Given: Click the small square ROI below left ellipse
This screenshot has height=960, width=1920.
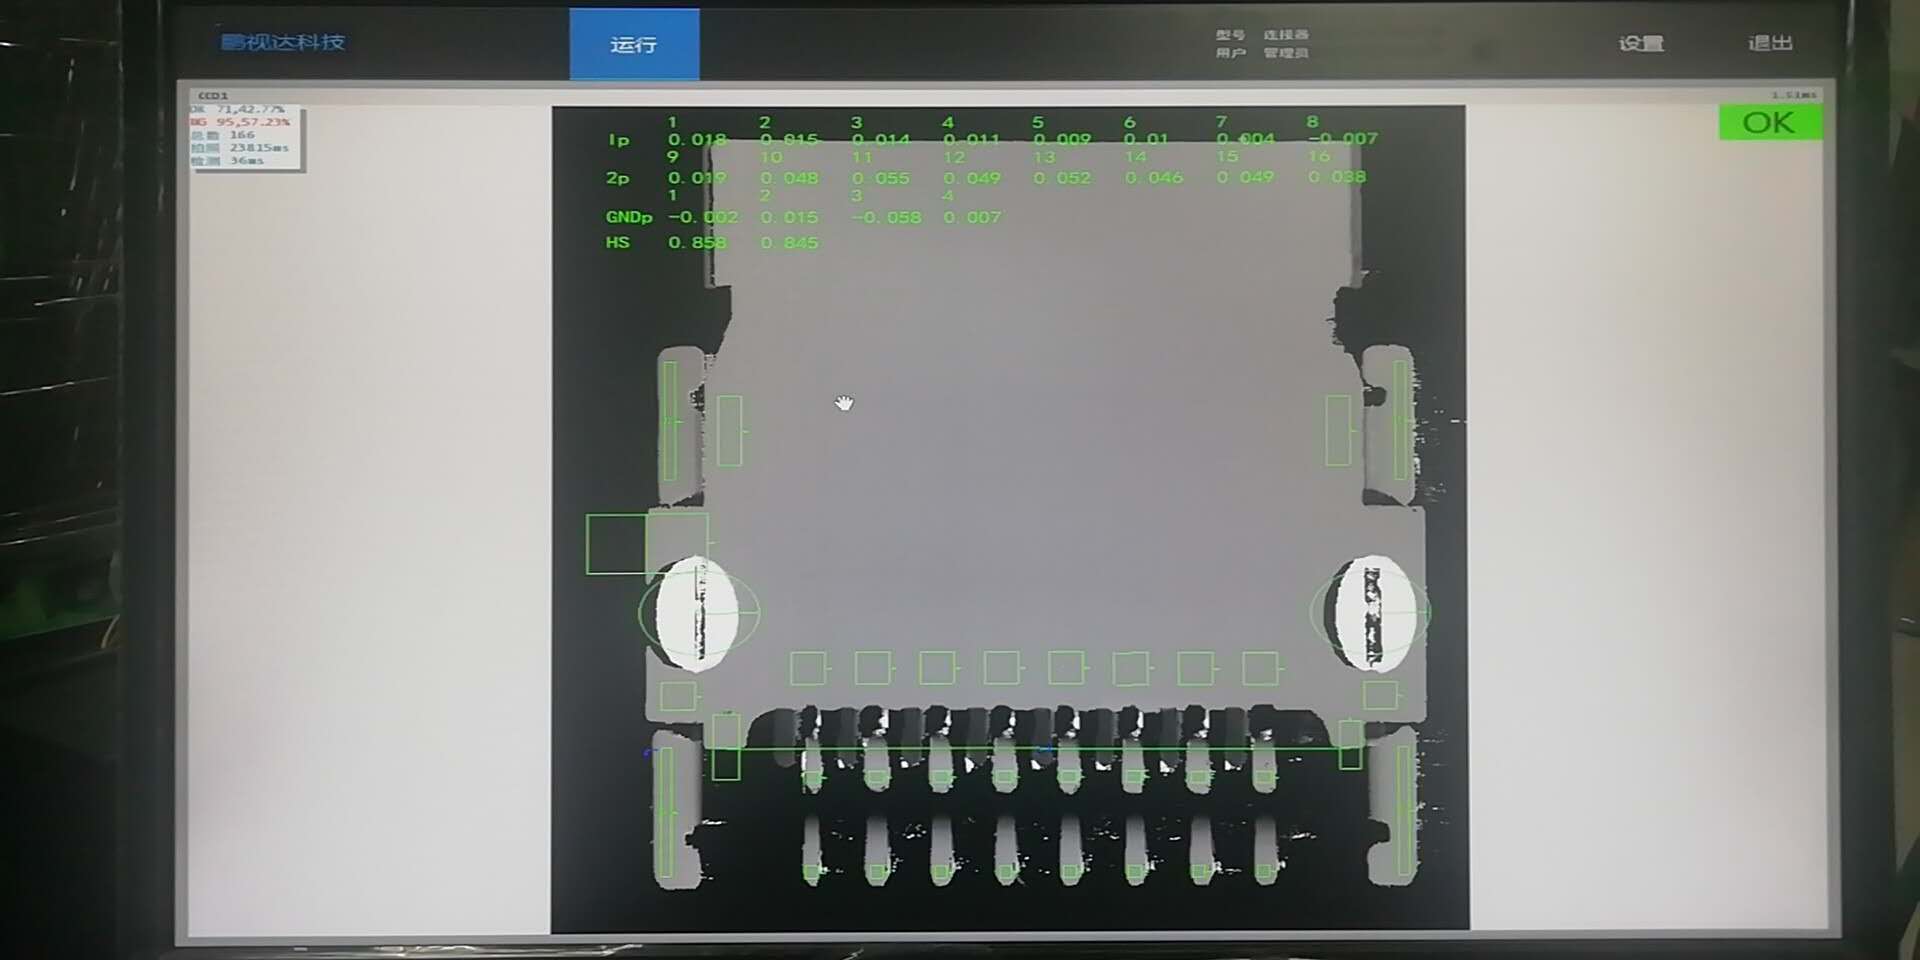Looking at the screenshot, I should [x=678, y=696].
